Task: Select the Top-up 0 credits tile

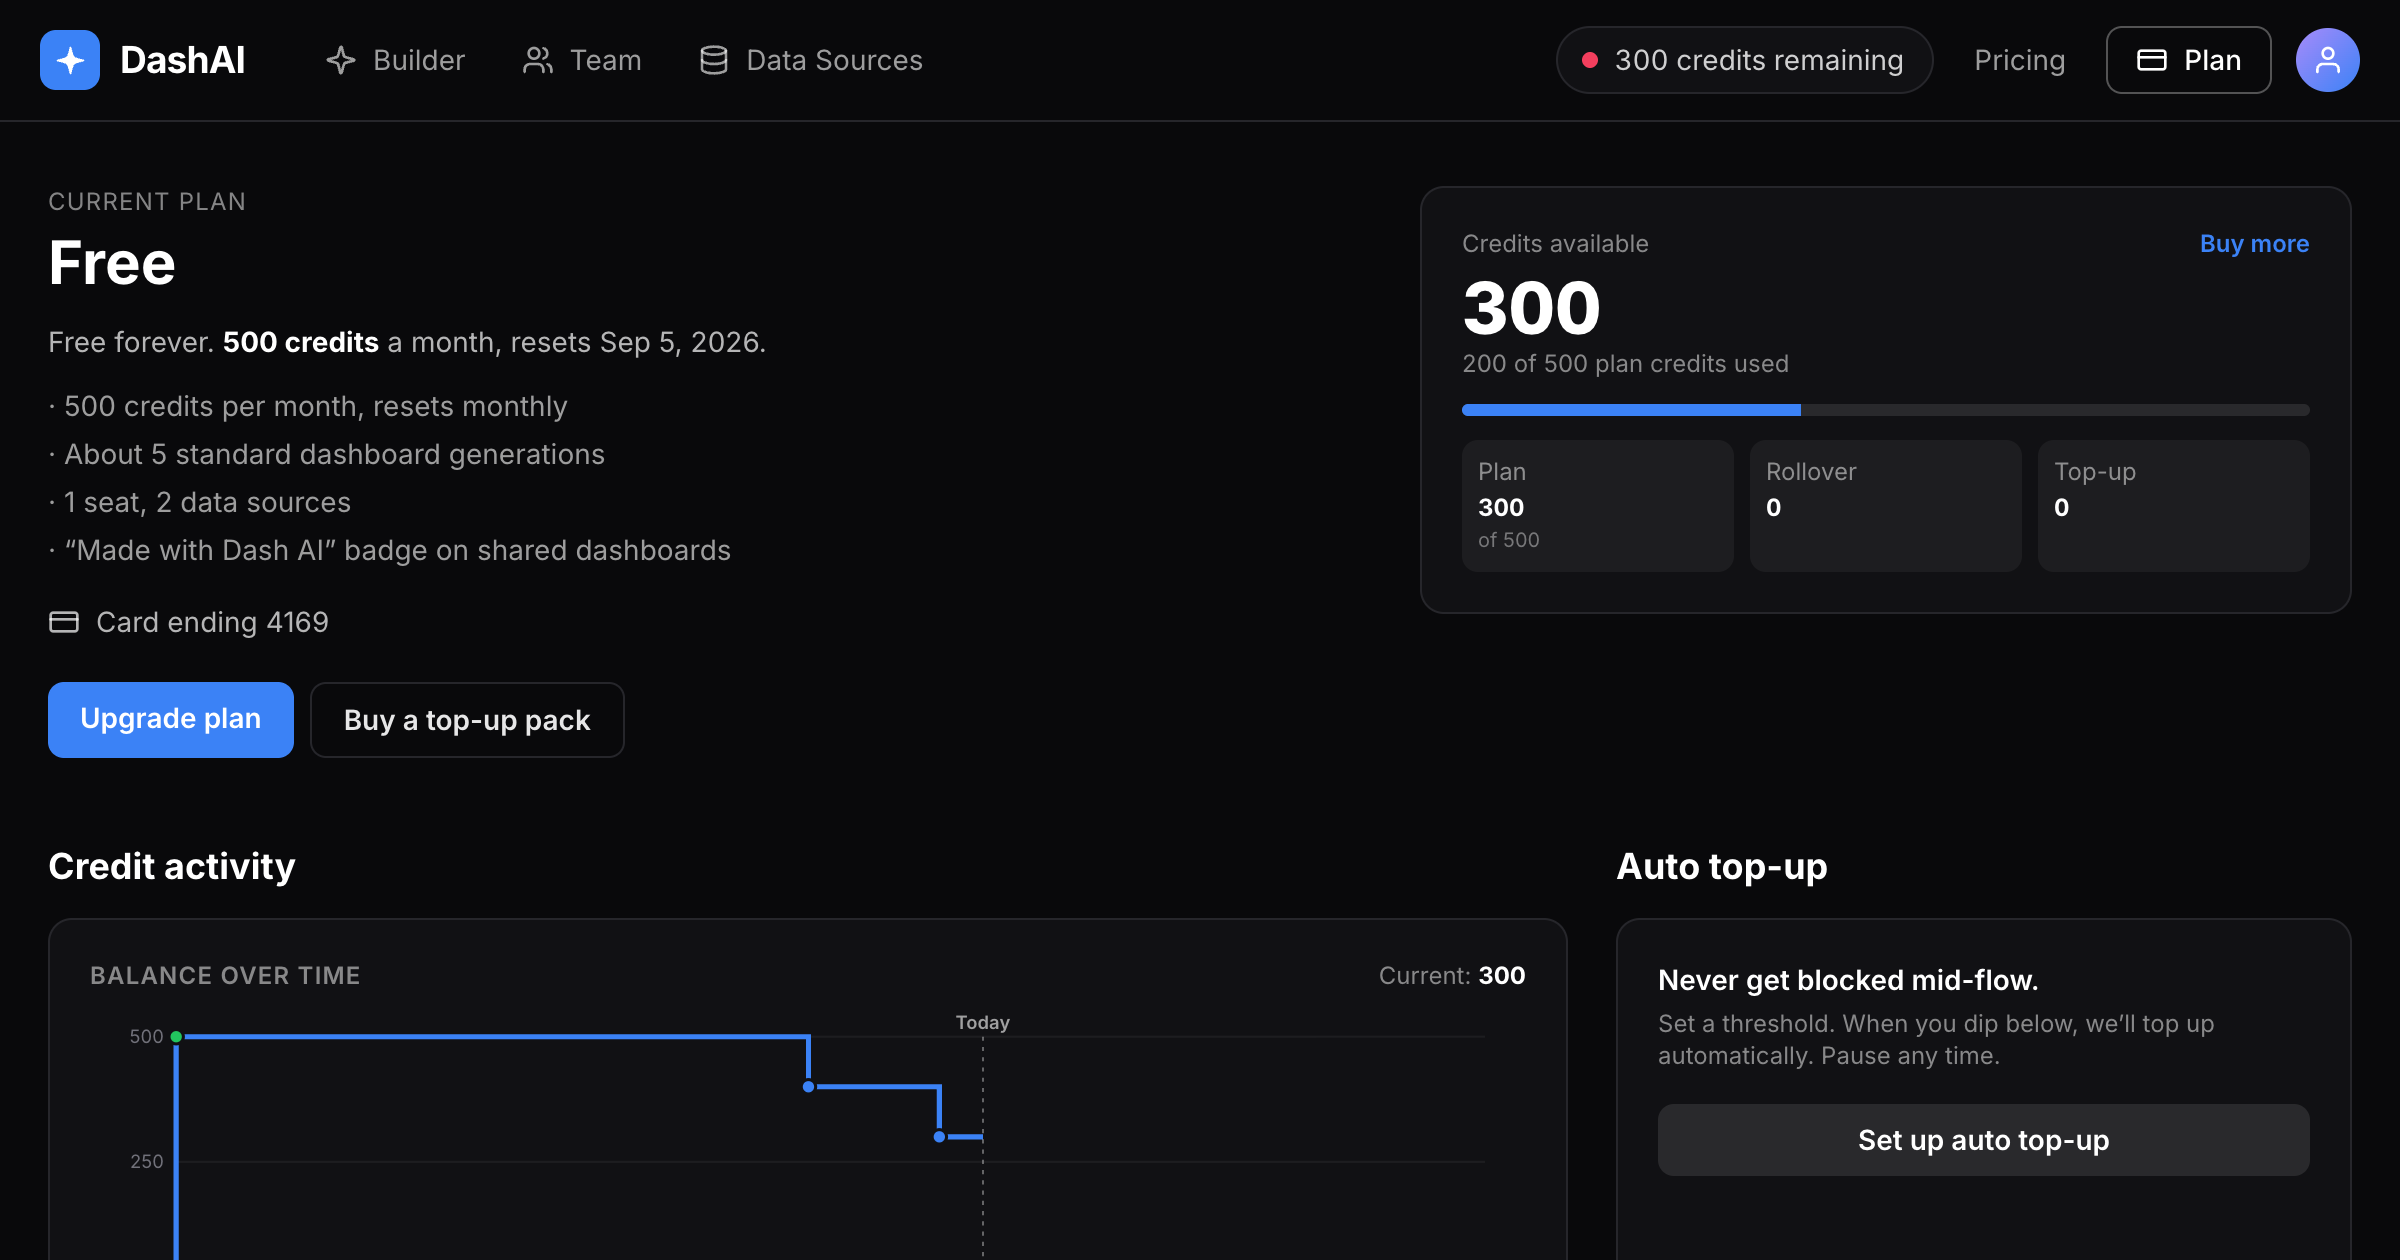Action: [x=2173, y=506]
